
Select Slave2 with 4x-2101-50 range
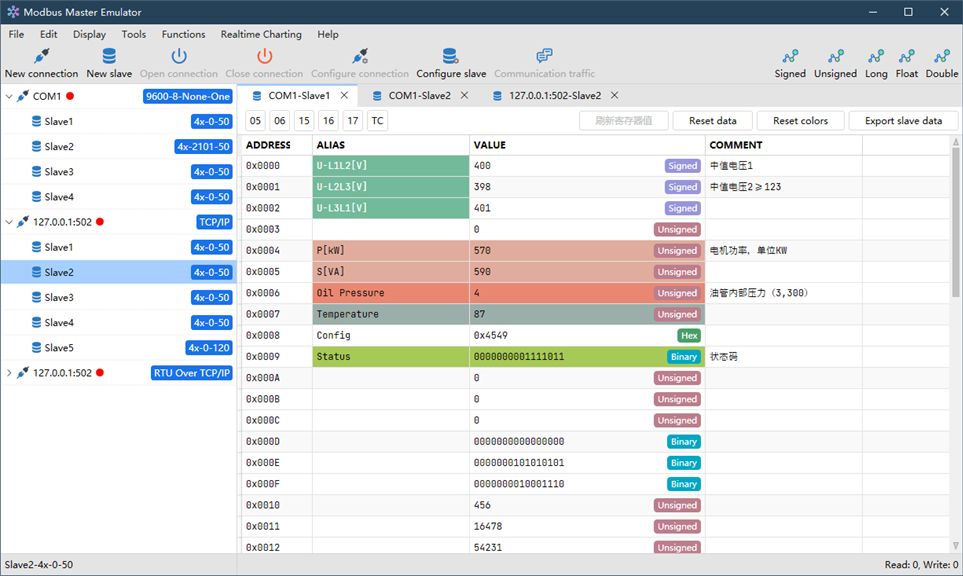point(119,147)
